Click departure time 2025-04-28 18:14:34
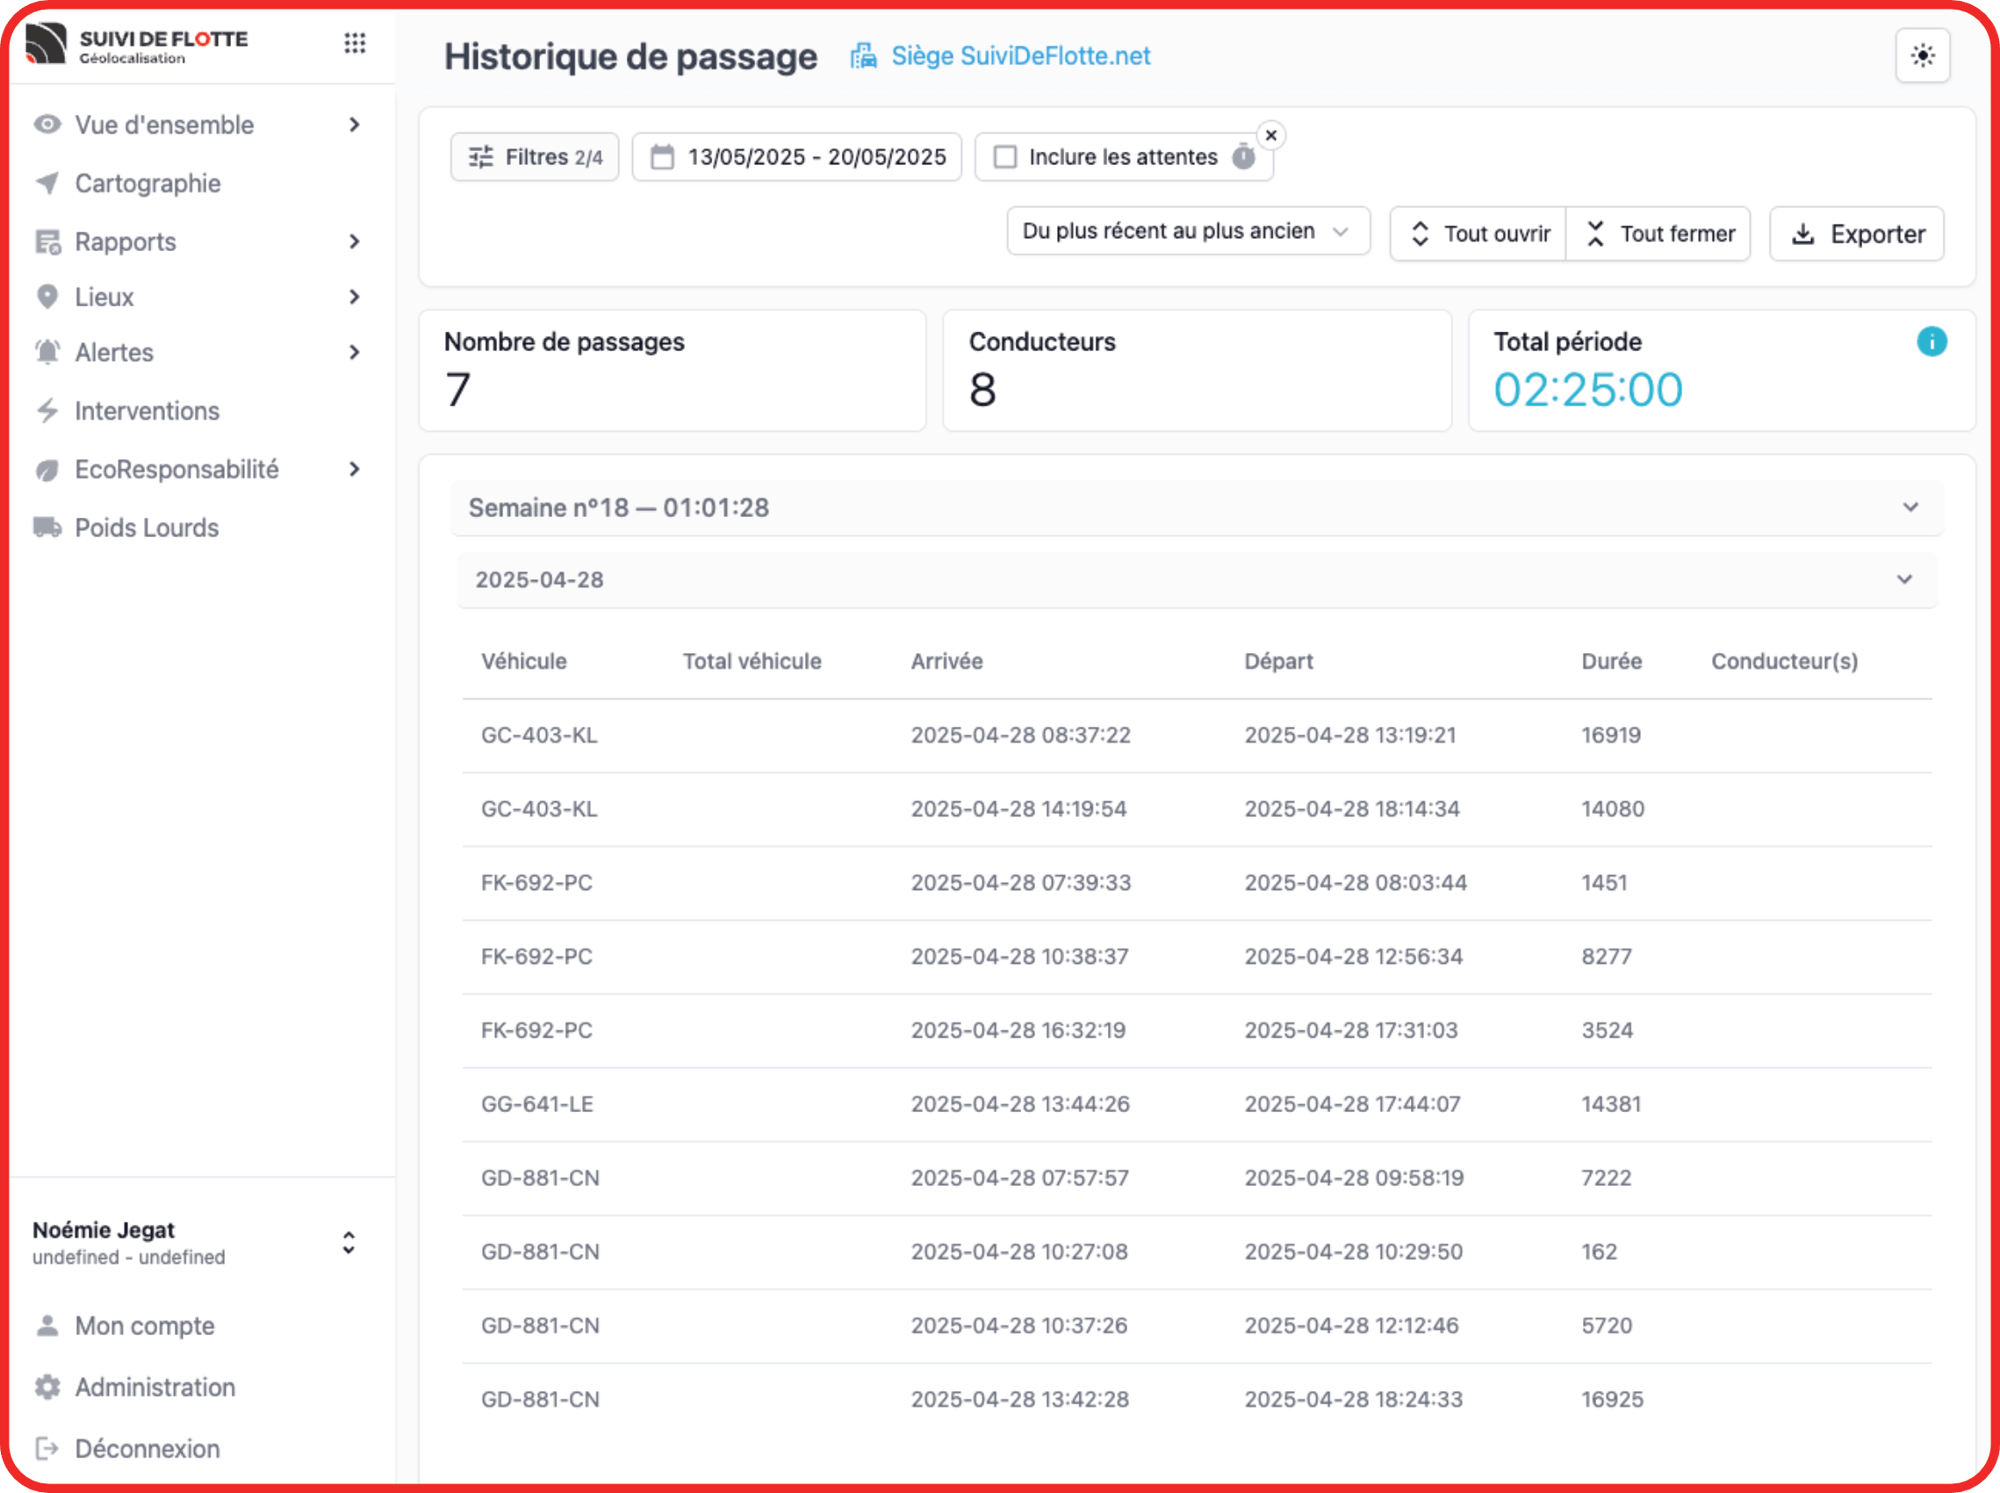 coord(1352,809)
